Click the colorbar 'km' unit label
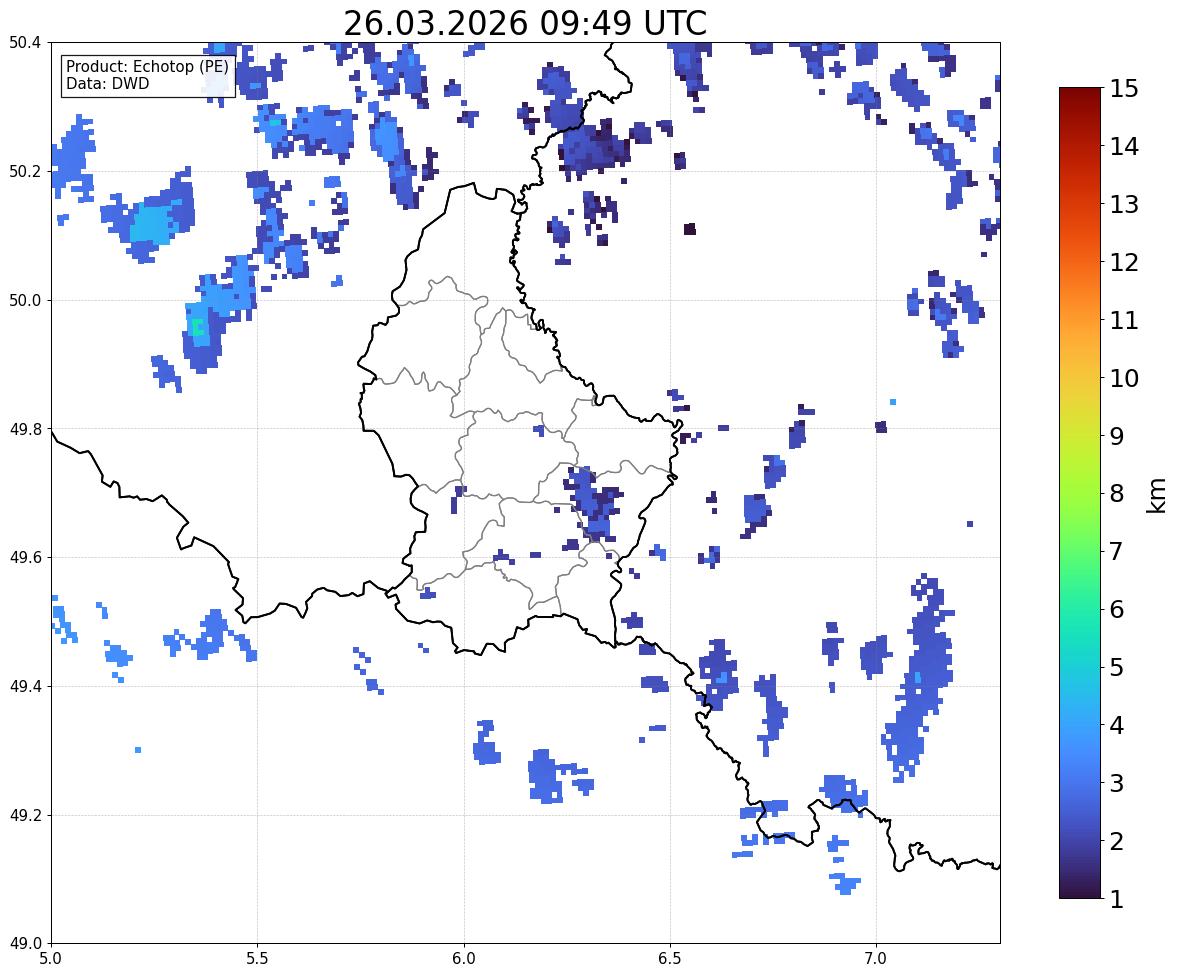This screenshot has width=1178, height=976. [1156, 494]
